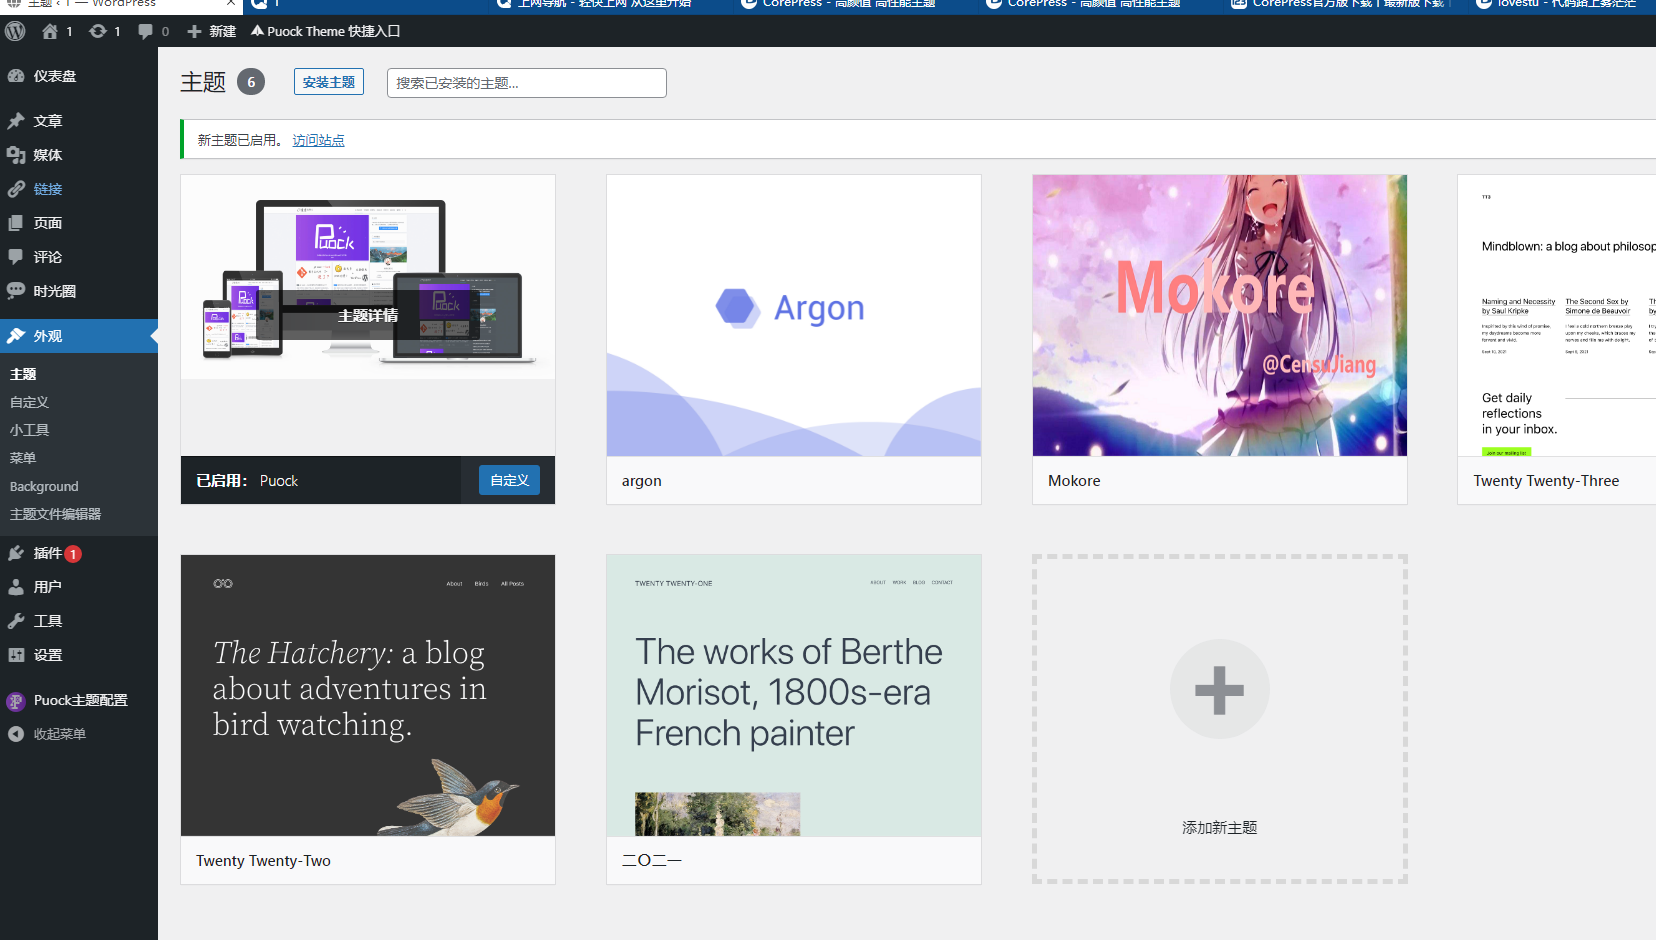Image resolution: width=1656 pixels, height=940 pixels.
Task: Click the plus New content item
Action: tap(211, 31)
